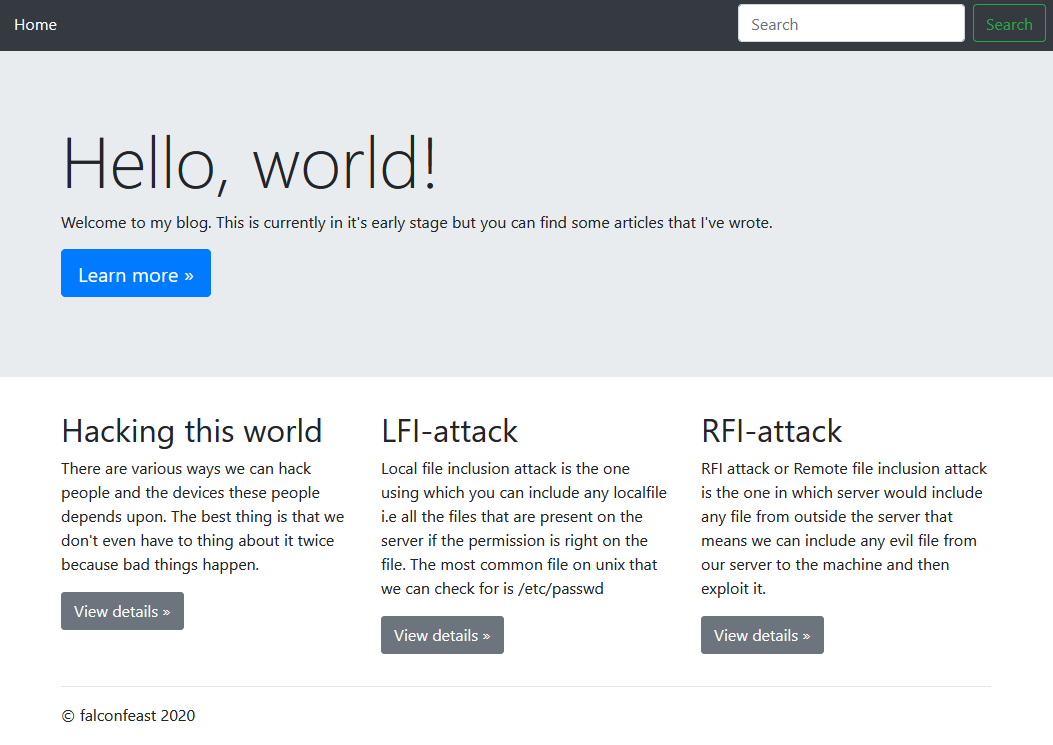This screenshot has width=1053, height=745.
Task: Click the Learn more » button
Action: click(136, 273)
